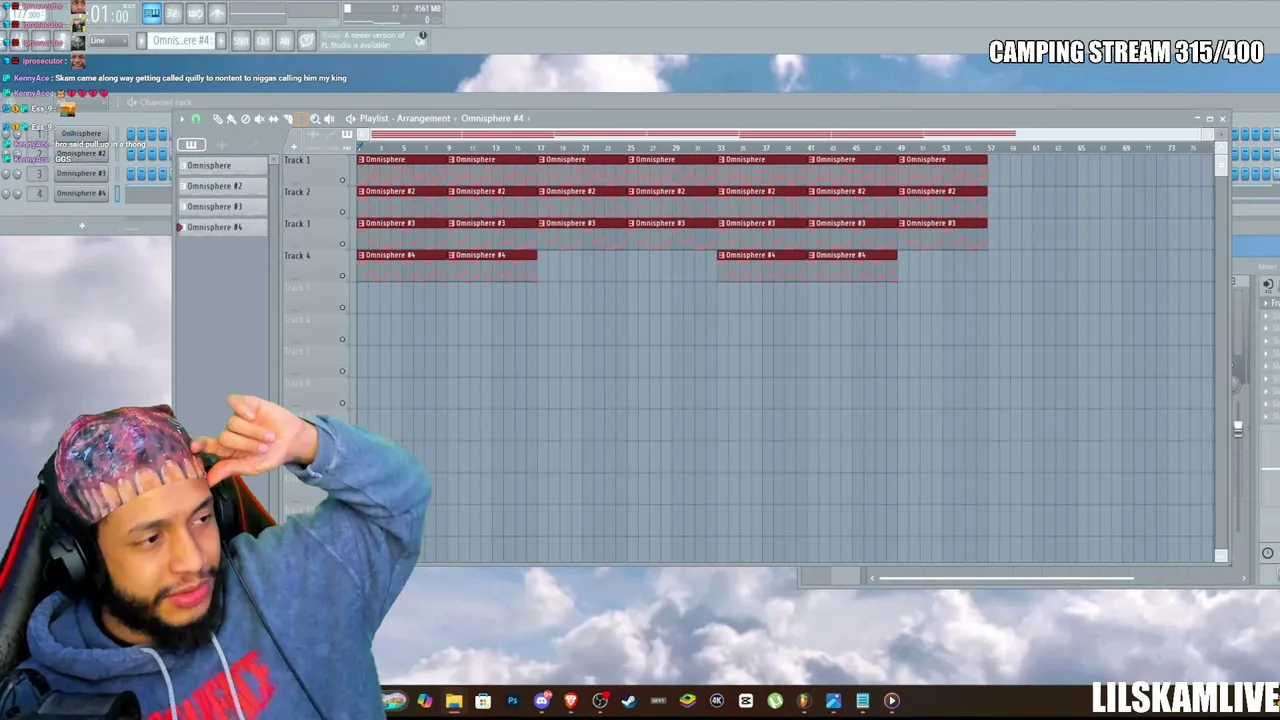The image size is (1280, 720).
Task: Toggle the Ctrl modifier button
Action: coord(263,41)
